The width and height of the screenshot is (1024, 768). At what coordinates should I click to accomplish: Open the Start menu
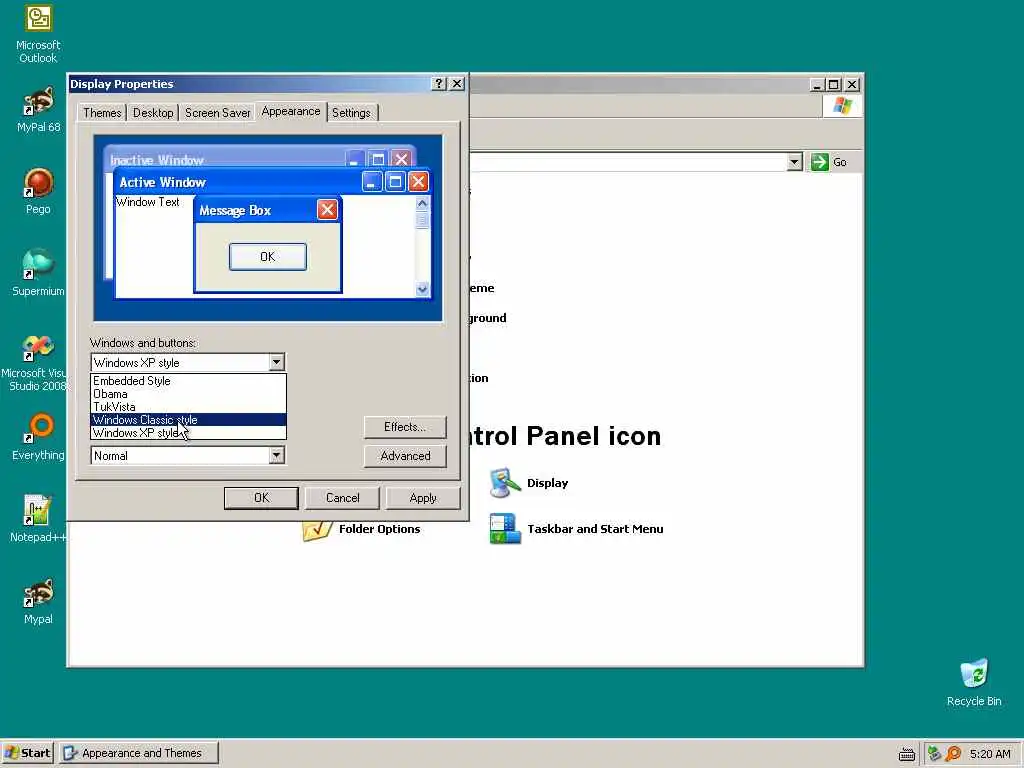(27, 753)
